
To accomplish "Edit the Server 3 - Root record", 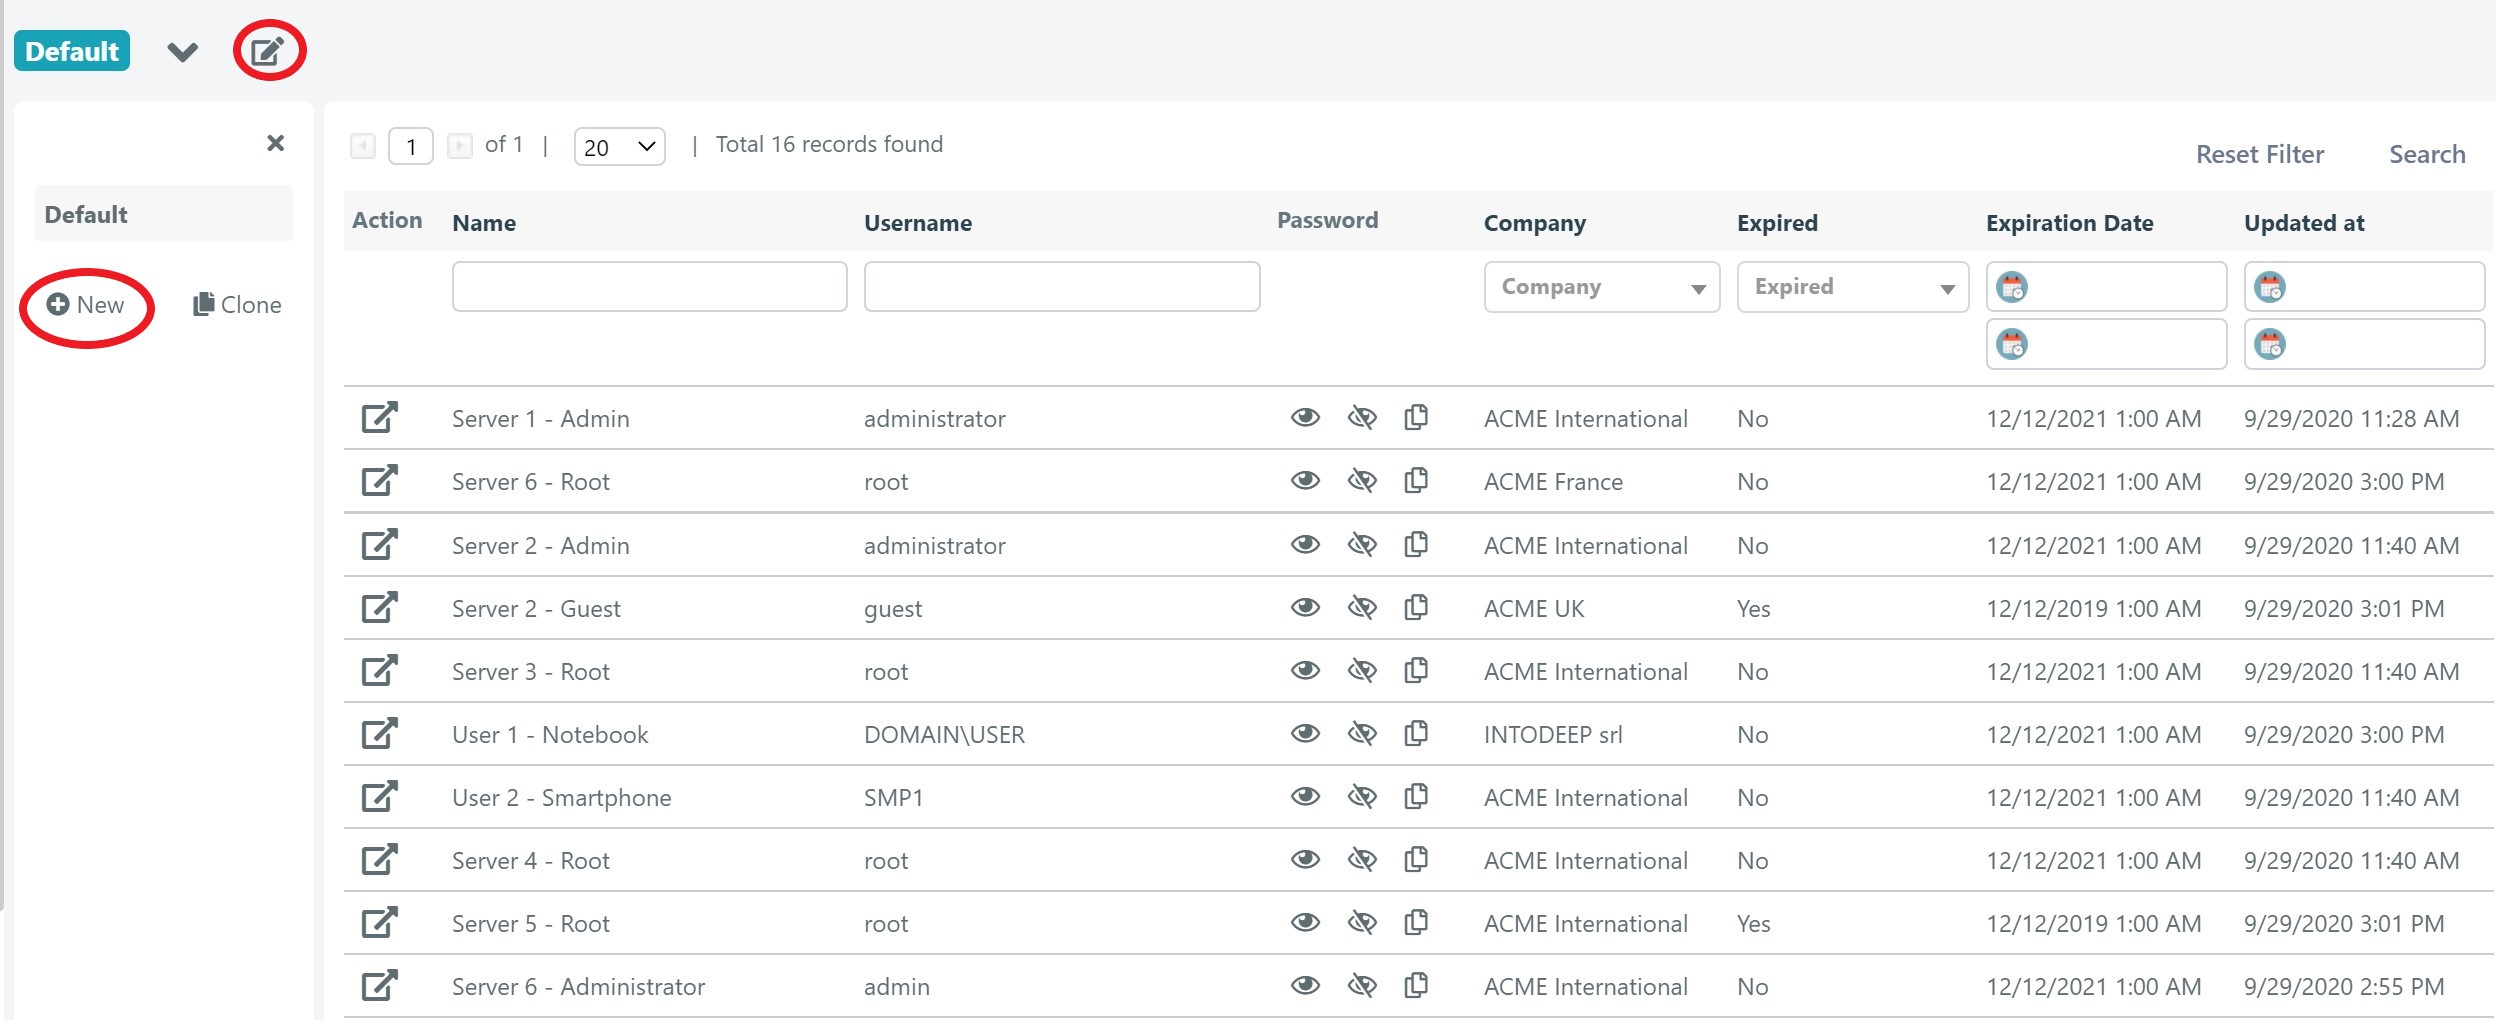I will pyautogui.click(x=379, y=671).
